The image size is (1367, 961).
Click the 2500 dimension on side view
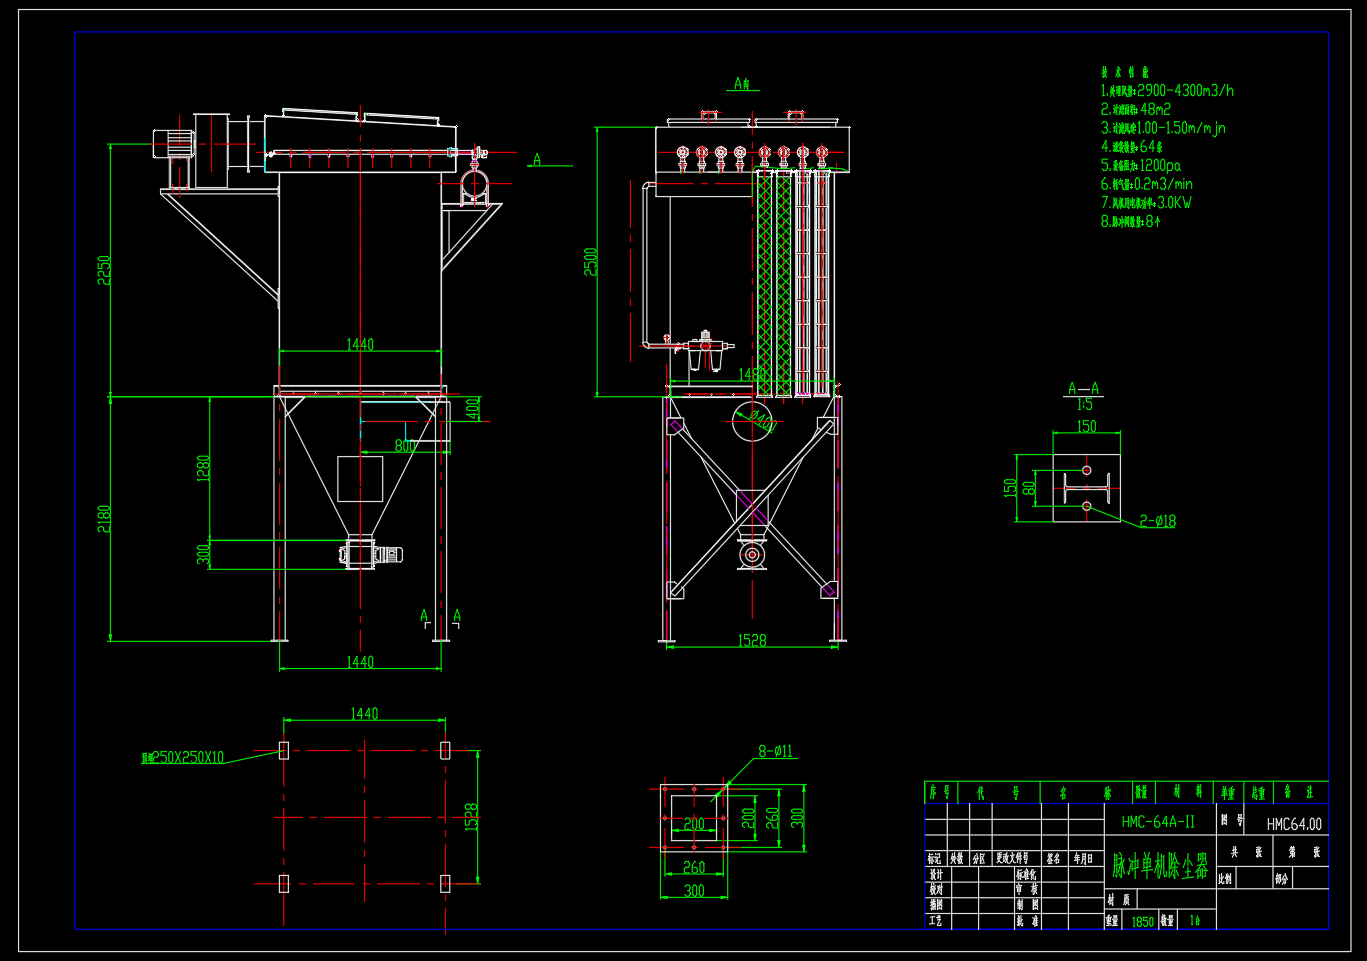click(590, 262)
